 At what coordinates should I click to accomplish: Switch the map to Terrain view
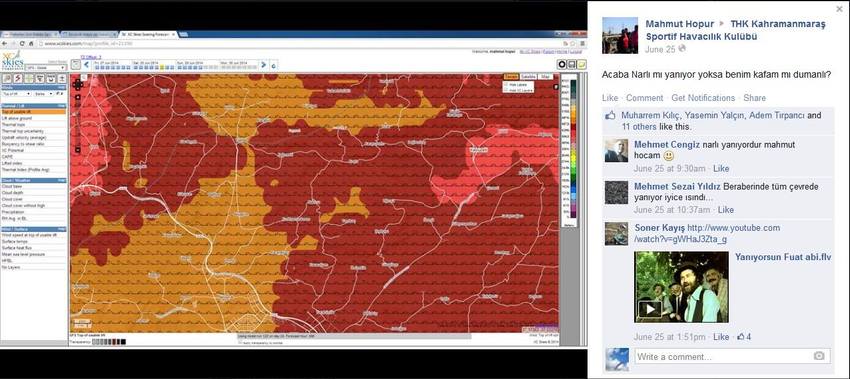(x=511, y=76)
